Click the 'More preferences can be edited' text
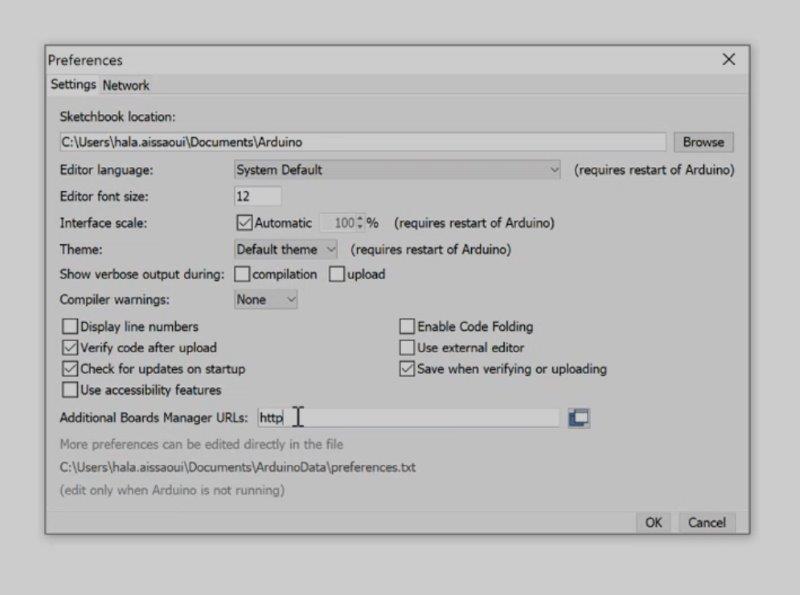Image resolution: width=800 pixels, height=595 pixels. point(202,444)
